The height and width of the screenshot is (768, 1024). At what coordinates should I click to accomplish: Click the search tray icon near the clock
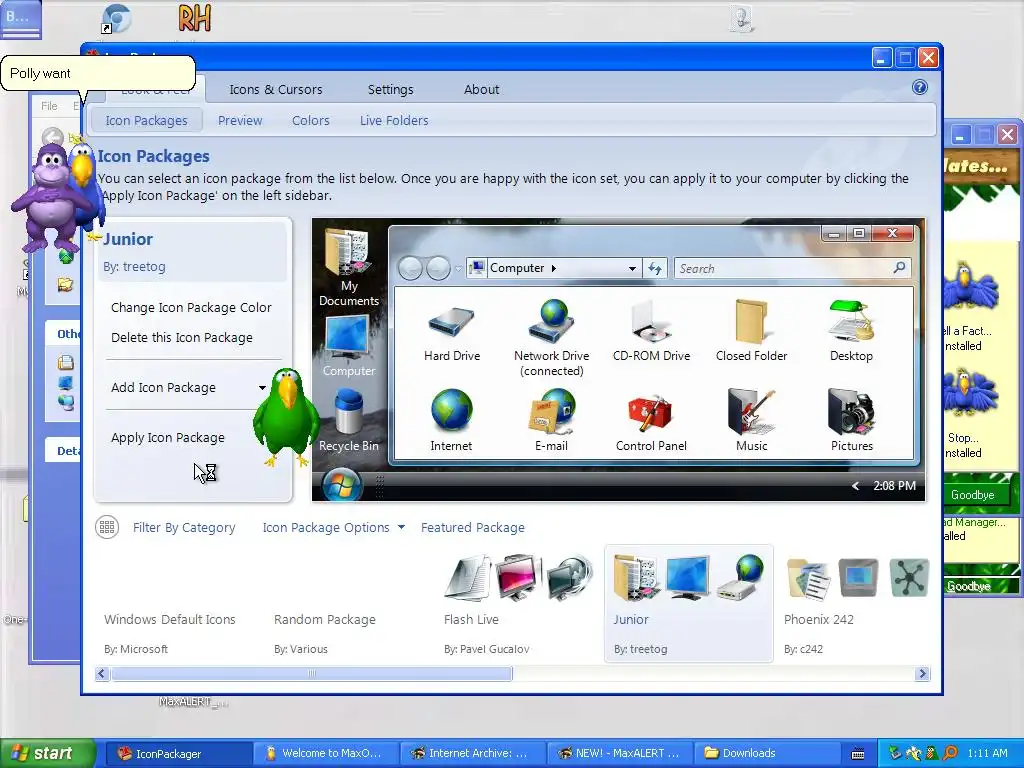tap(950, 753)
